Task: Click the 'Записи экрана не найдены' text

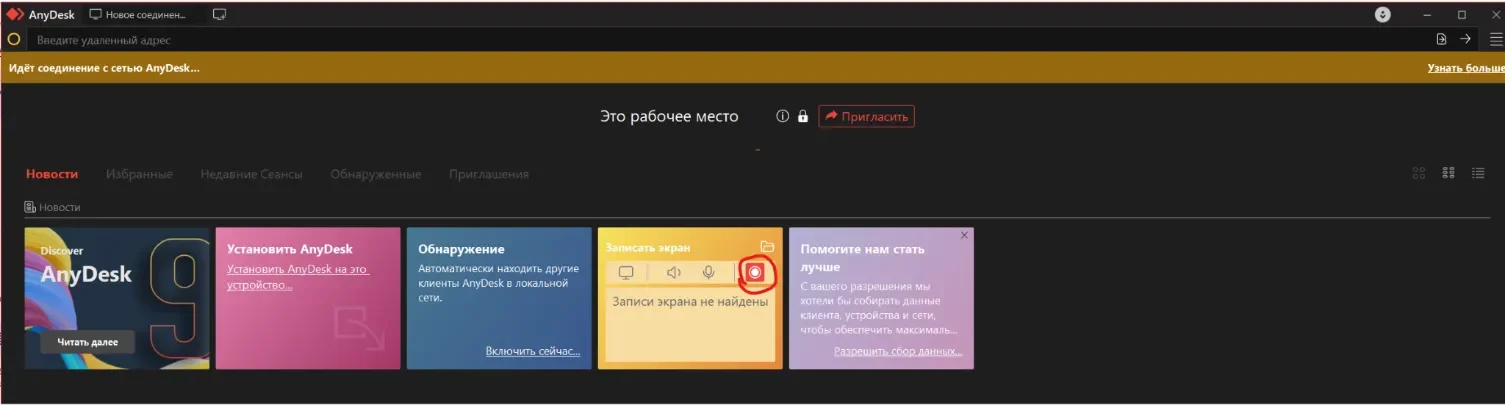Action: (x=690, y=301)
